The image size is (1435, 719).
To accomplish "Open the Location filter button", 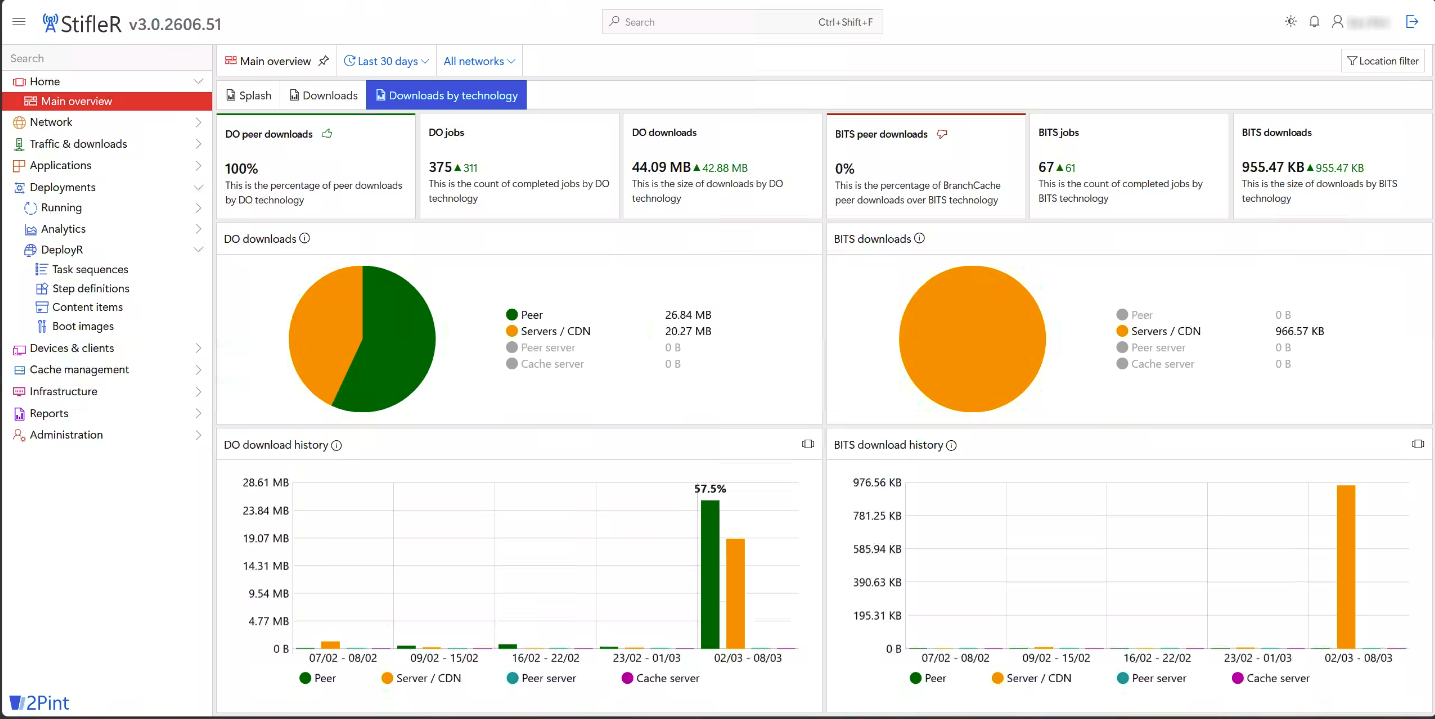I will tap(1383, 61).
